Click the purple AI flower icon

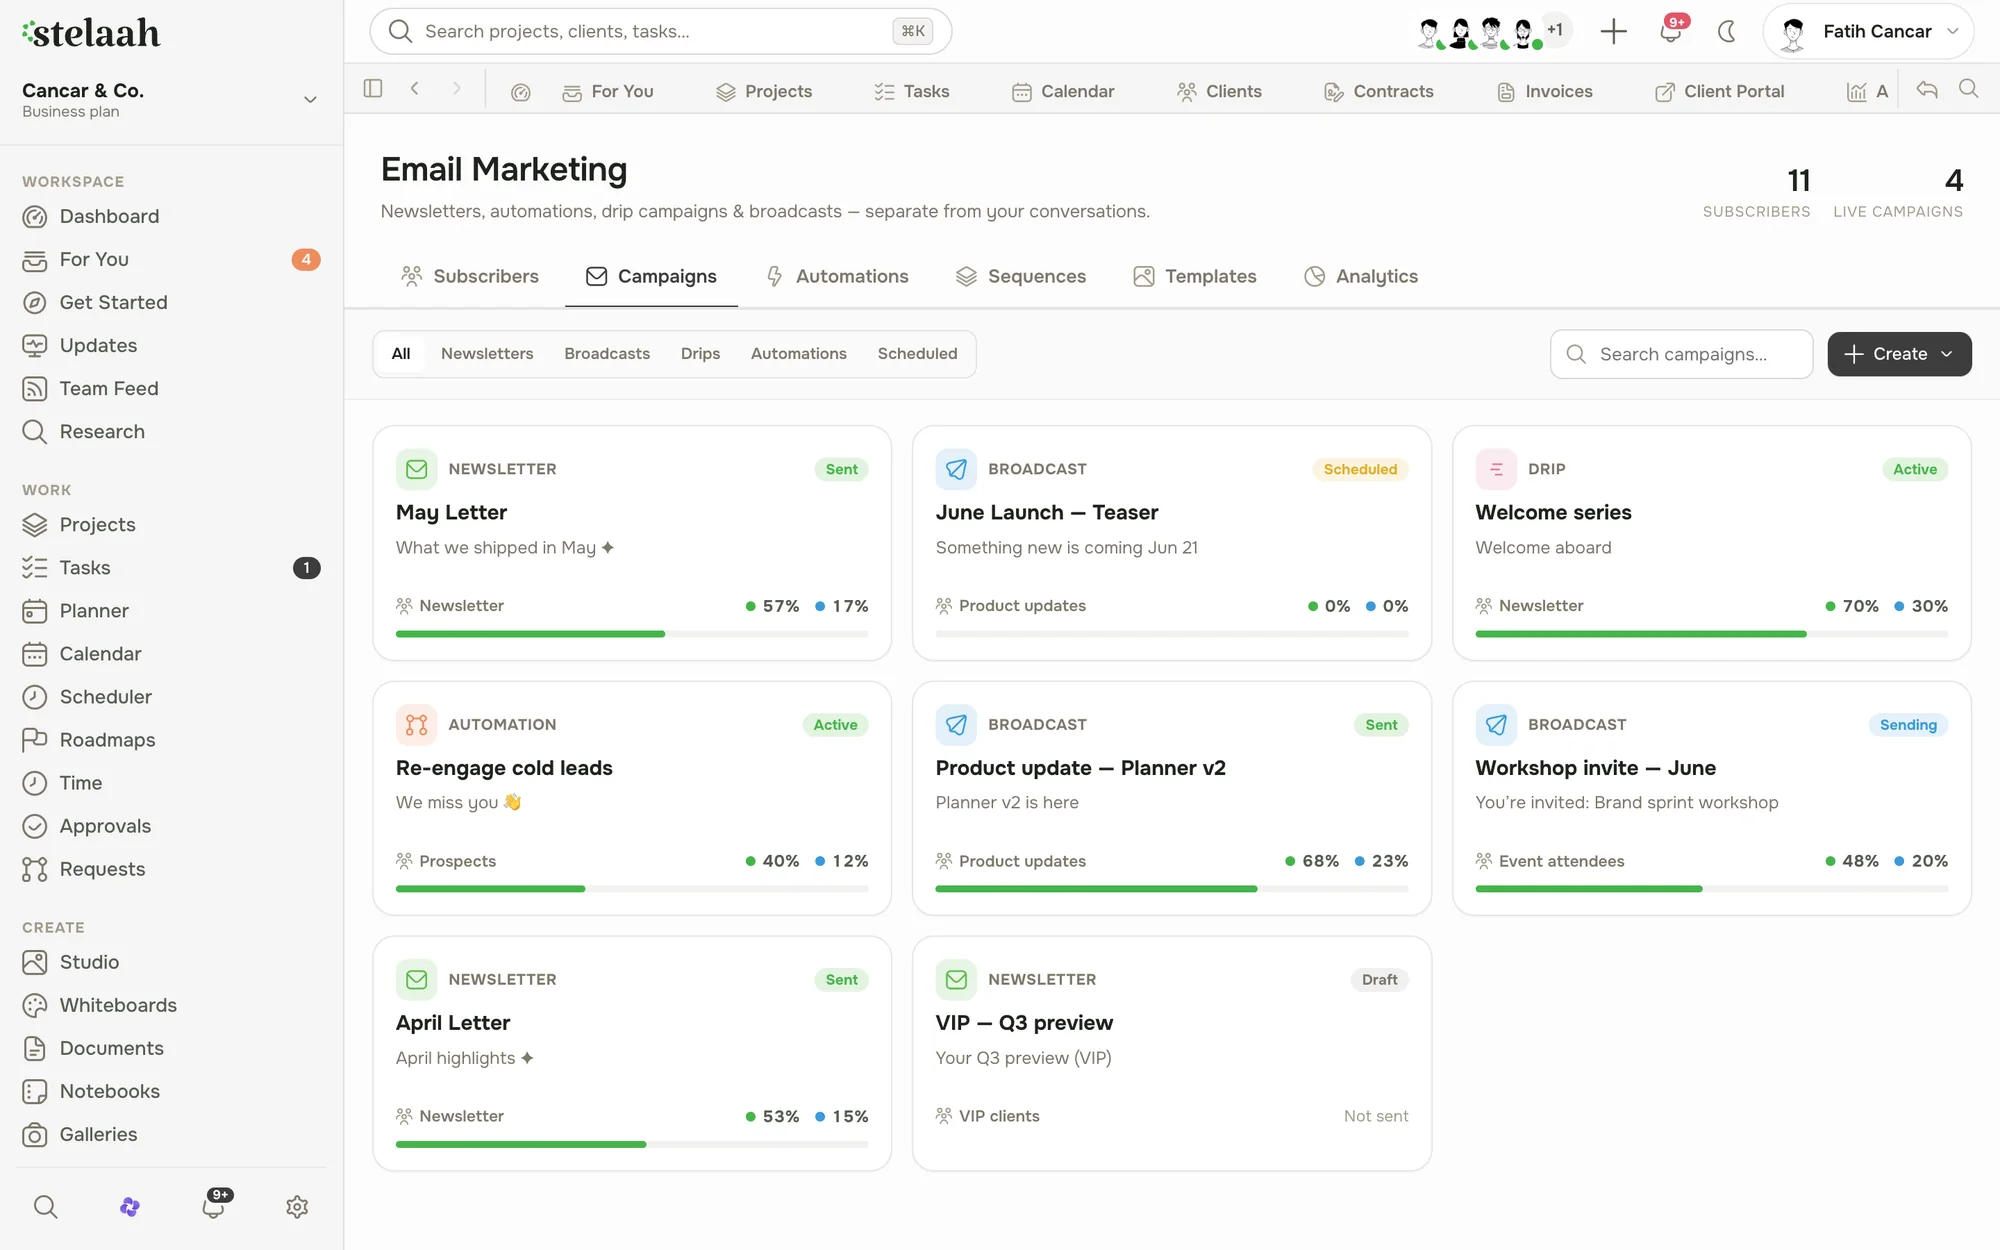point(130,1207)
